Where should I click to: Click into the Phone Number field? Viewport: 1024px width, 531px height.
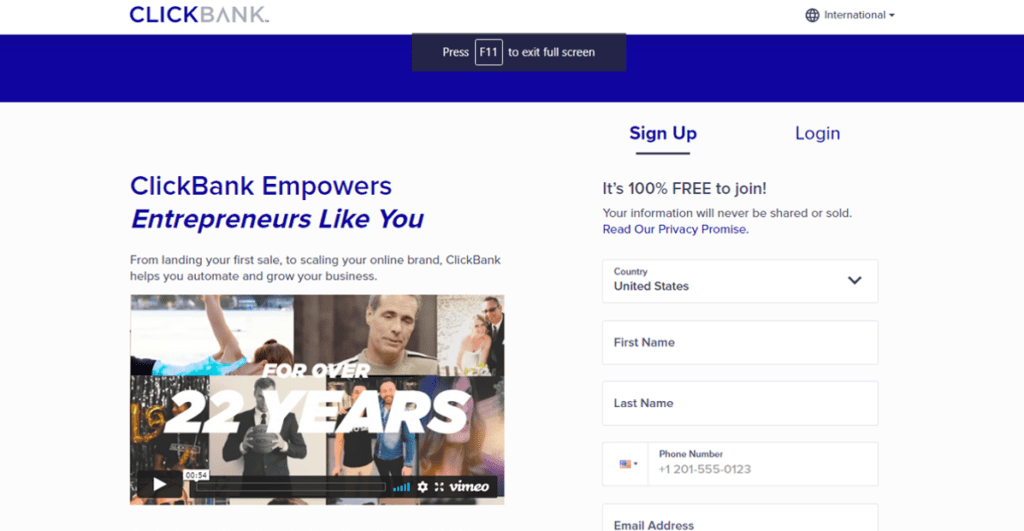point(763,464)
